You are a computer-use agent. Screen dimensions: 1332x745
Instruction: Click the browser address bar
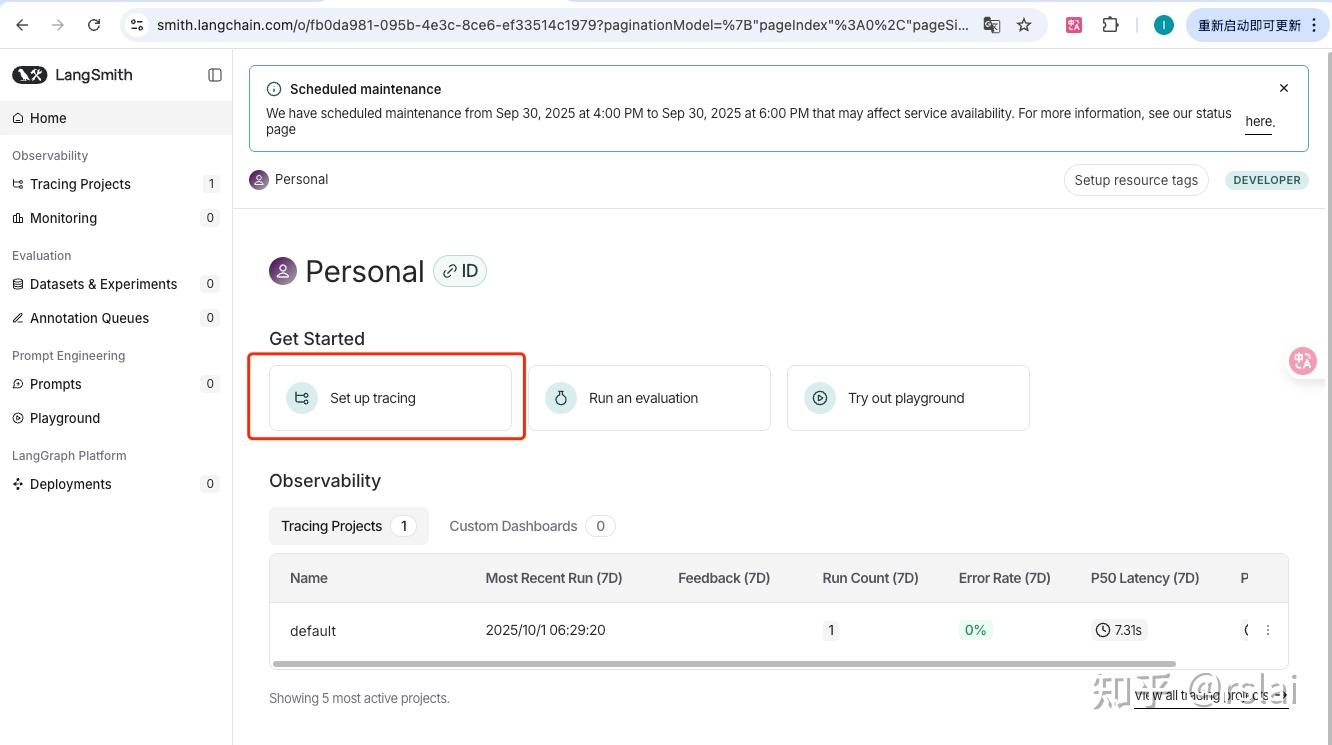click(x=560, y=25)
